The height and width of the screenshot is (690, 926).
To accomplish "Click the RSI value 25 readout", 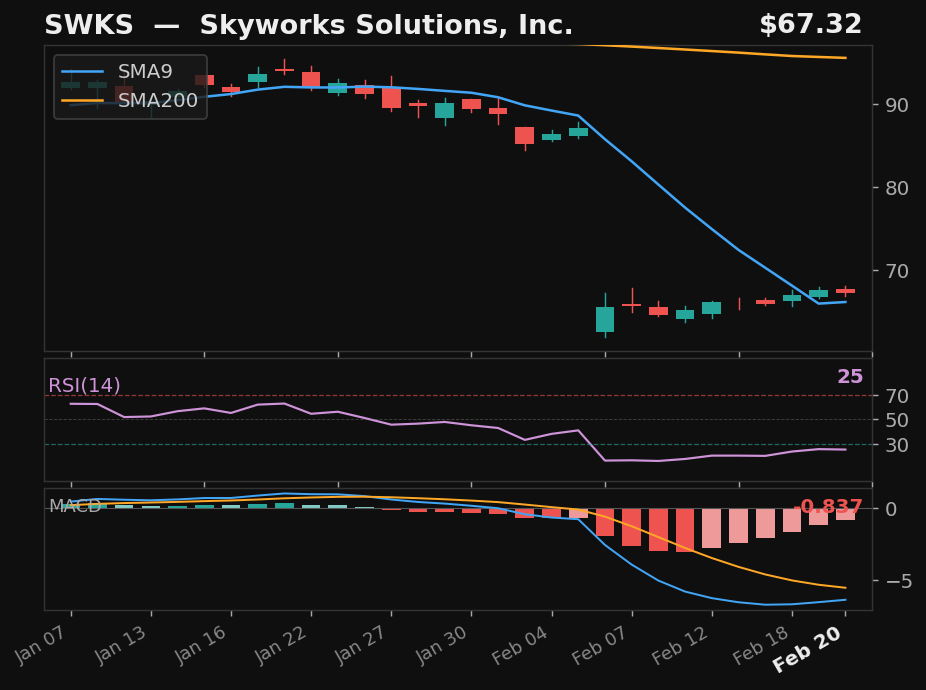I will [x=850, y=376].
